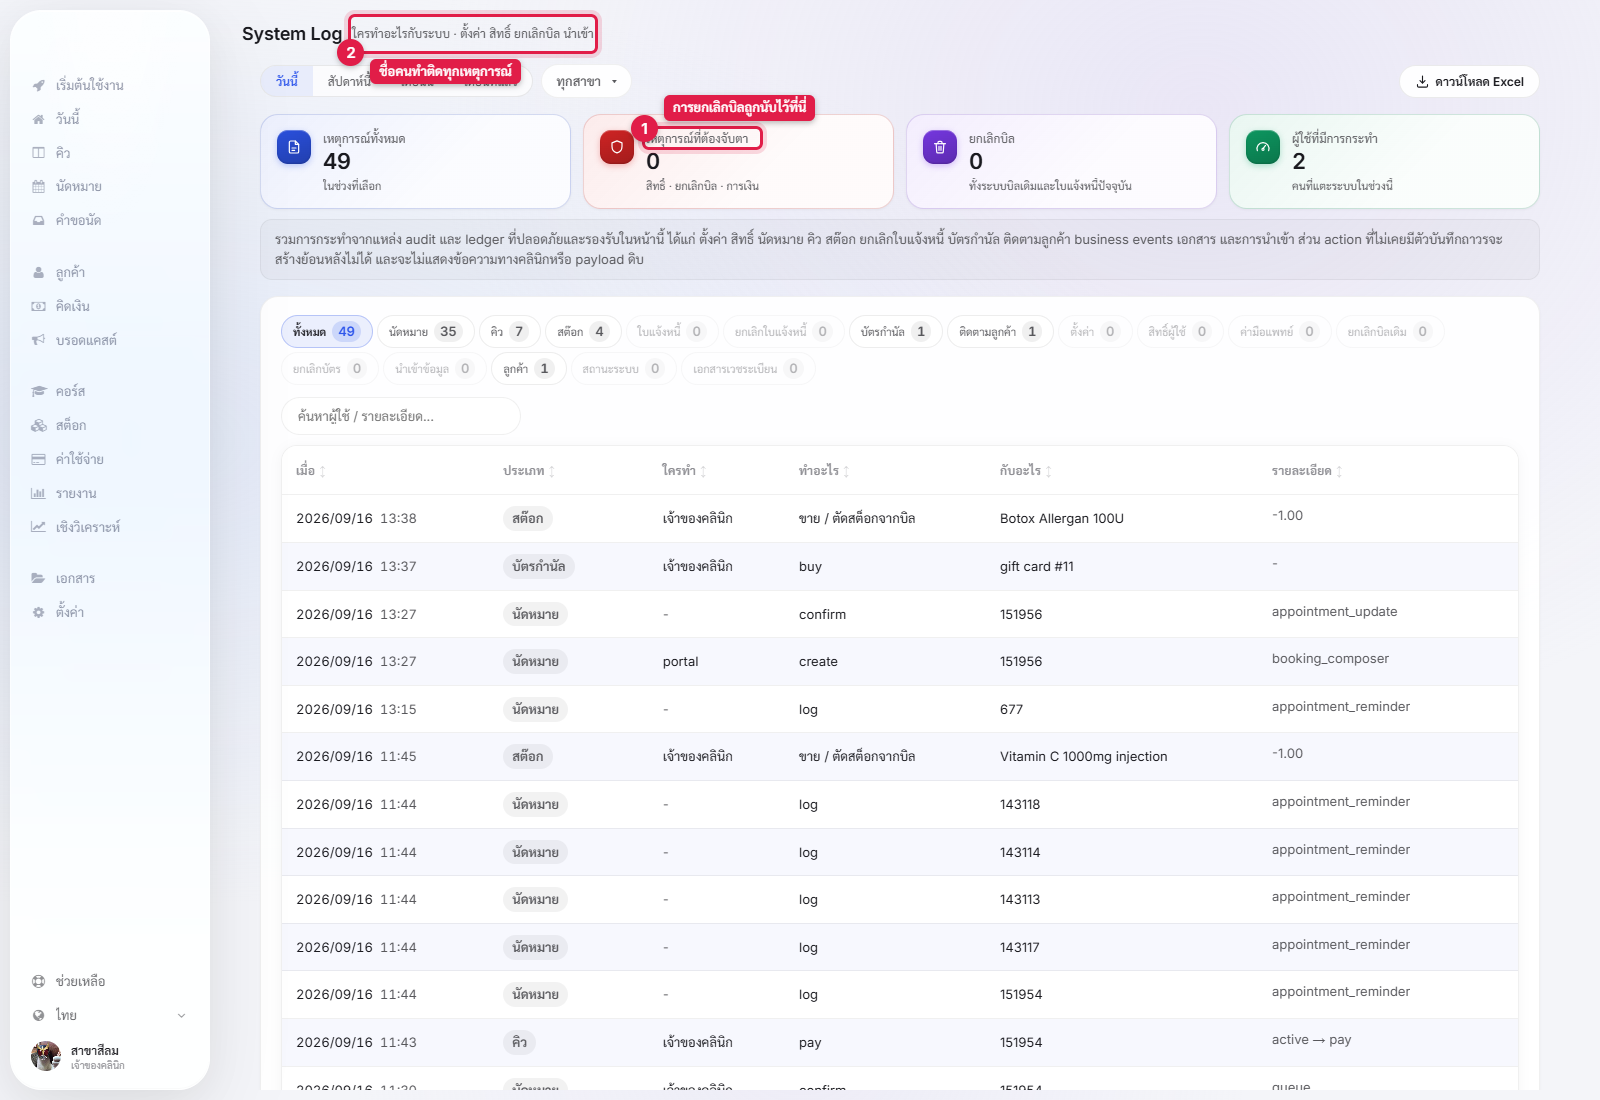
Task: Click the รายงาน reports chart icon
Action: (x=39, y=493)
